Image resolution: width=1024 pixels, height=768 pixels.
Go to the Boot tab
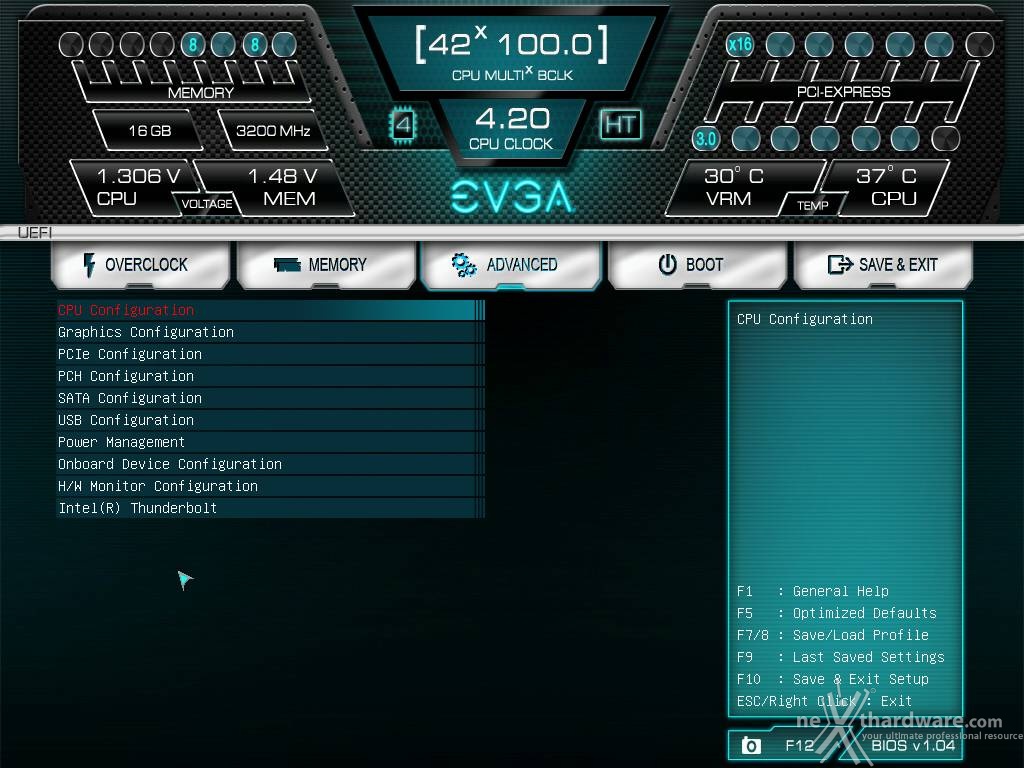coord(697,264)
